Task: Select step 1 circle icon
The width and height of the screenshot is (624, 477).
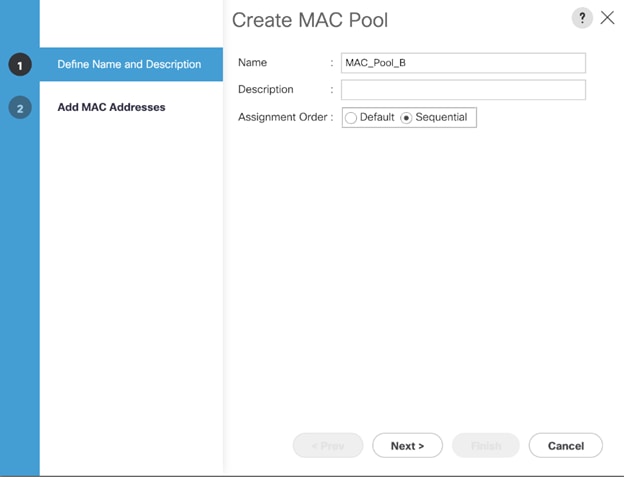Action: [20, 64]
